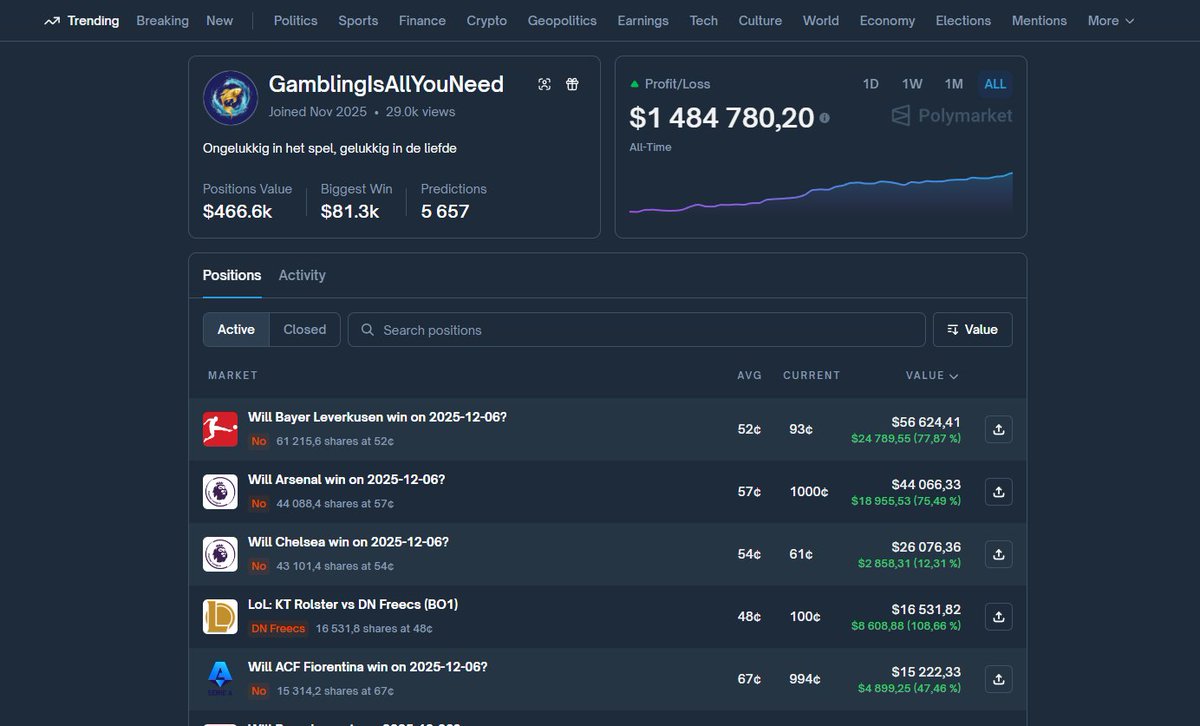This screenshot has width=1200, height=726.
Task: Open Will ACF Fiorentina win market
Action: tap(367, 666)
